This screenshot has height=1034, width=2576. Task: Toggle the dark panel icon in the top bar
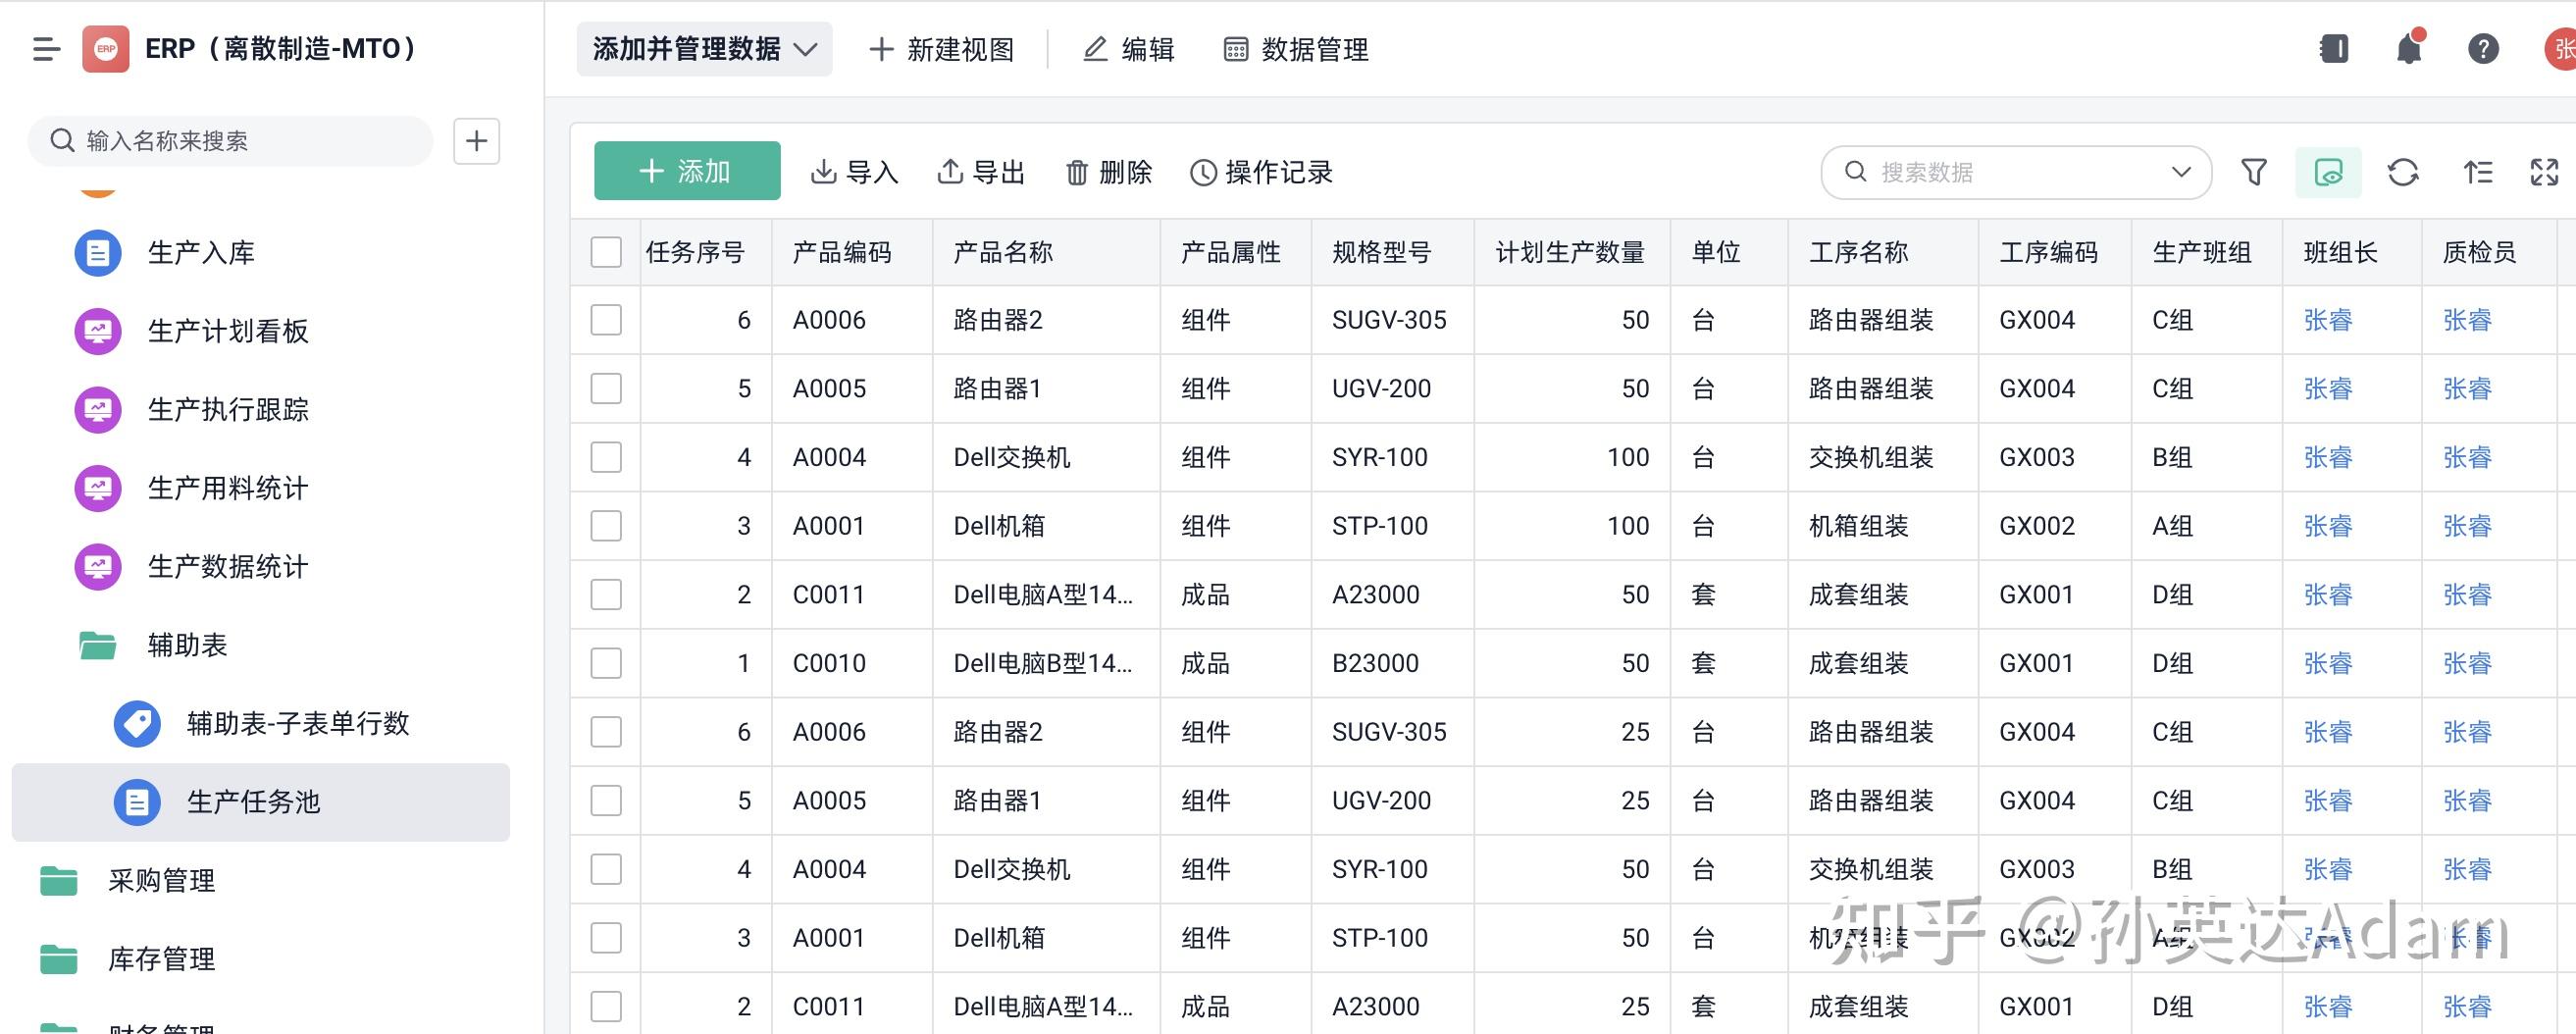coord(2334,49)
